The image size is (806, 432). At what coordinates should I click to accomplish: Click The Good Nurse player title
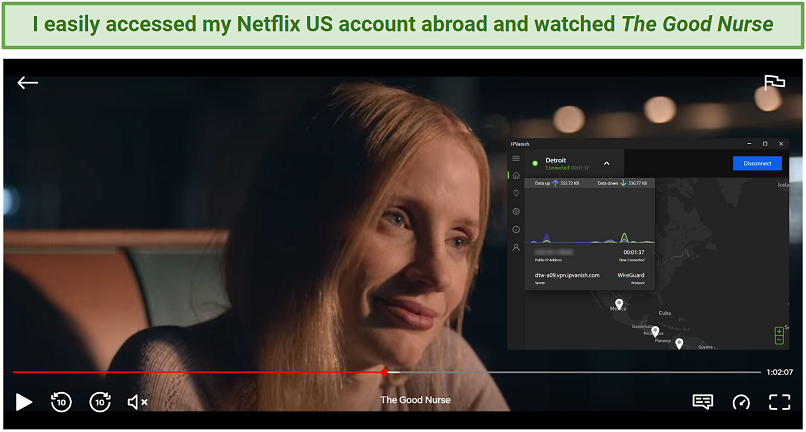pos(415,400)
